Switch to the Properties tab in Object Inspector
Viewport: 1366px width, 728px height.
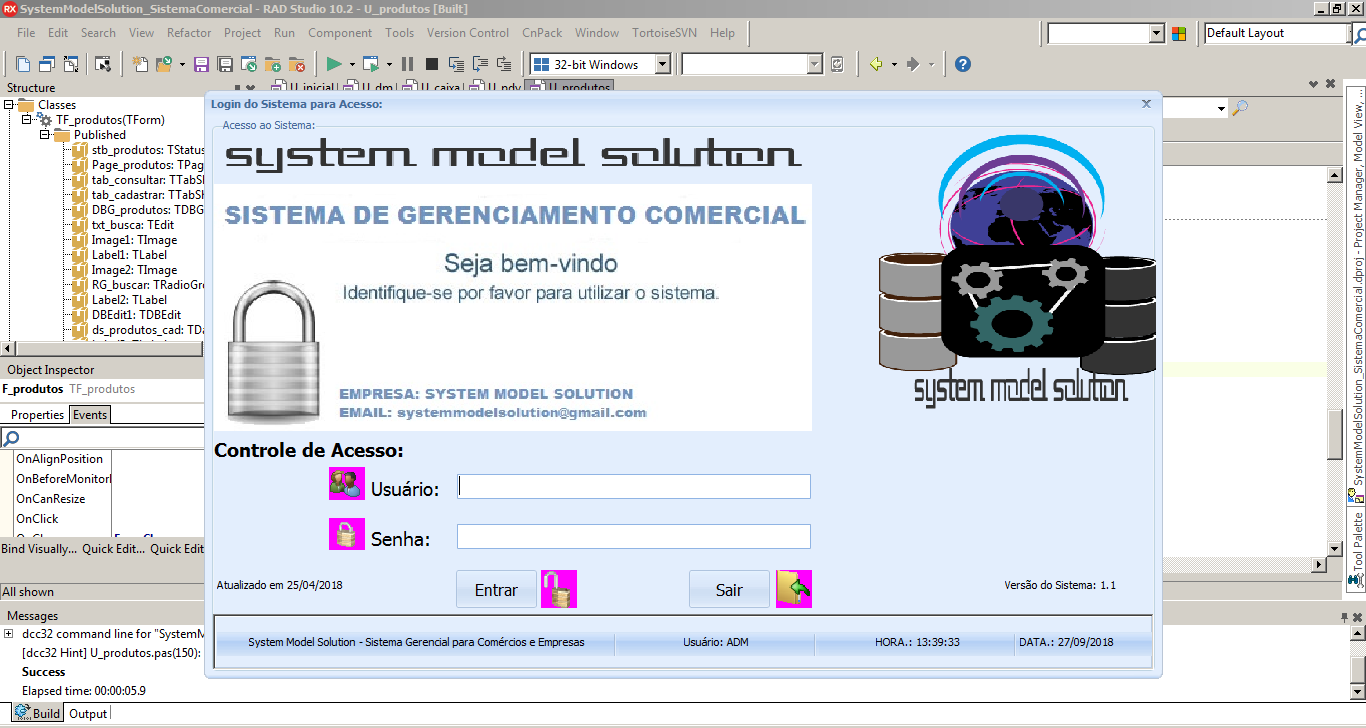(x=37, y=415)
